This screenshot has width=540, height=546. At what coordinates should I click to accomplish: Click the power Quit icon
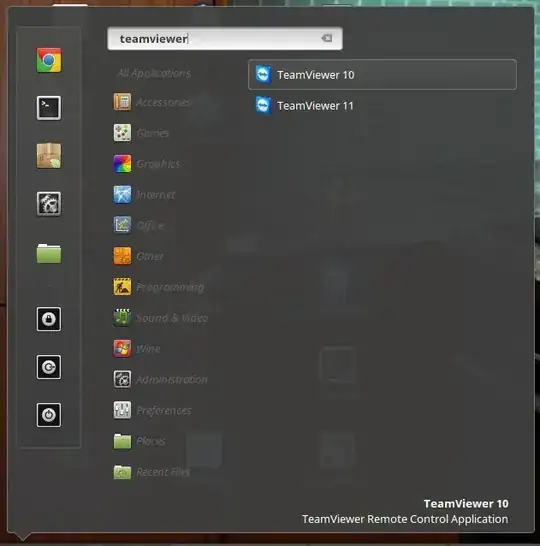(49, 415)
